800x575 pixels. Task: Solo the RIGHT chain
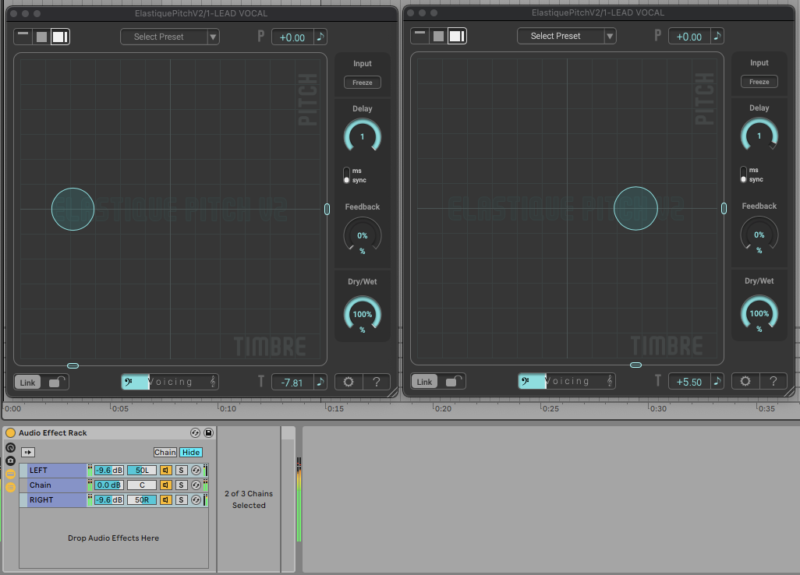tap(181, 499)
